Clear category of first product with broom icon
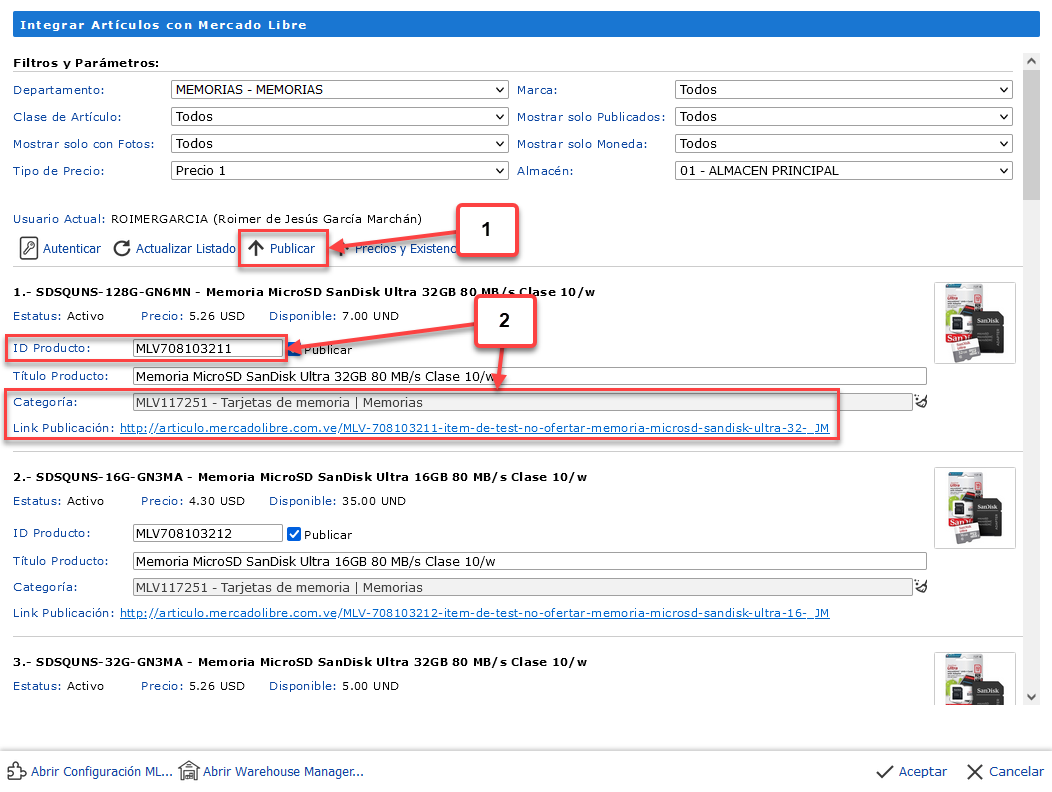This screenshot has height=792, width=1052. click(x=921, y=402)
